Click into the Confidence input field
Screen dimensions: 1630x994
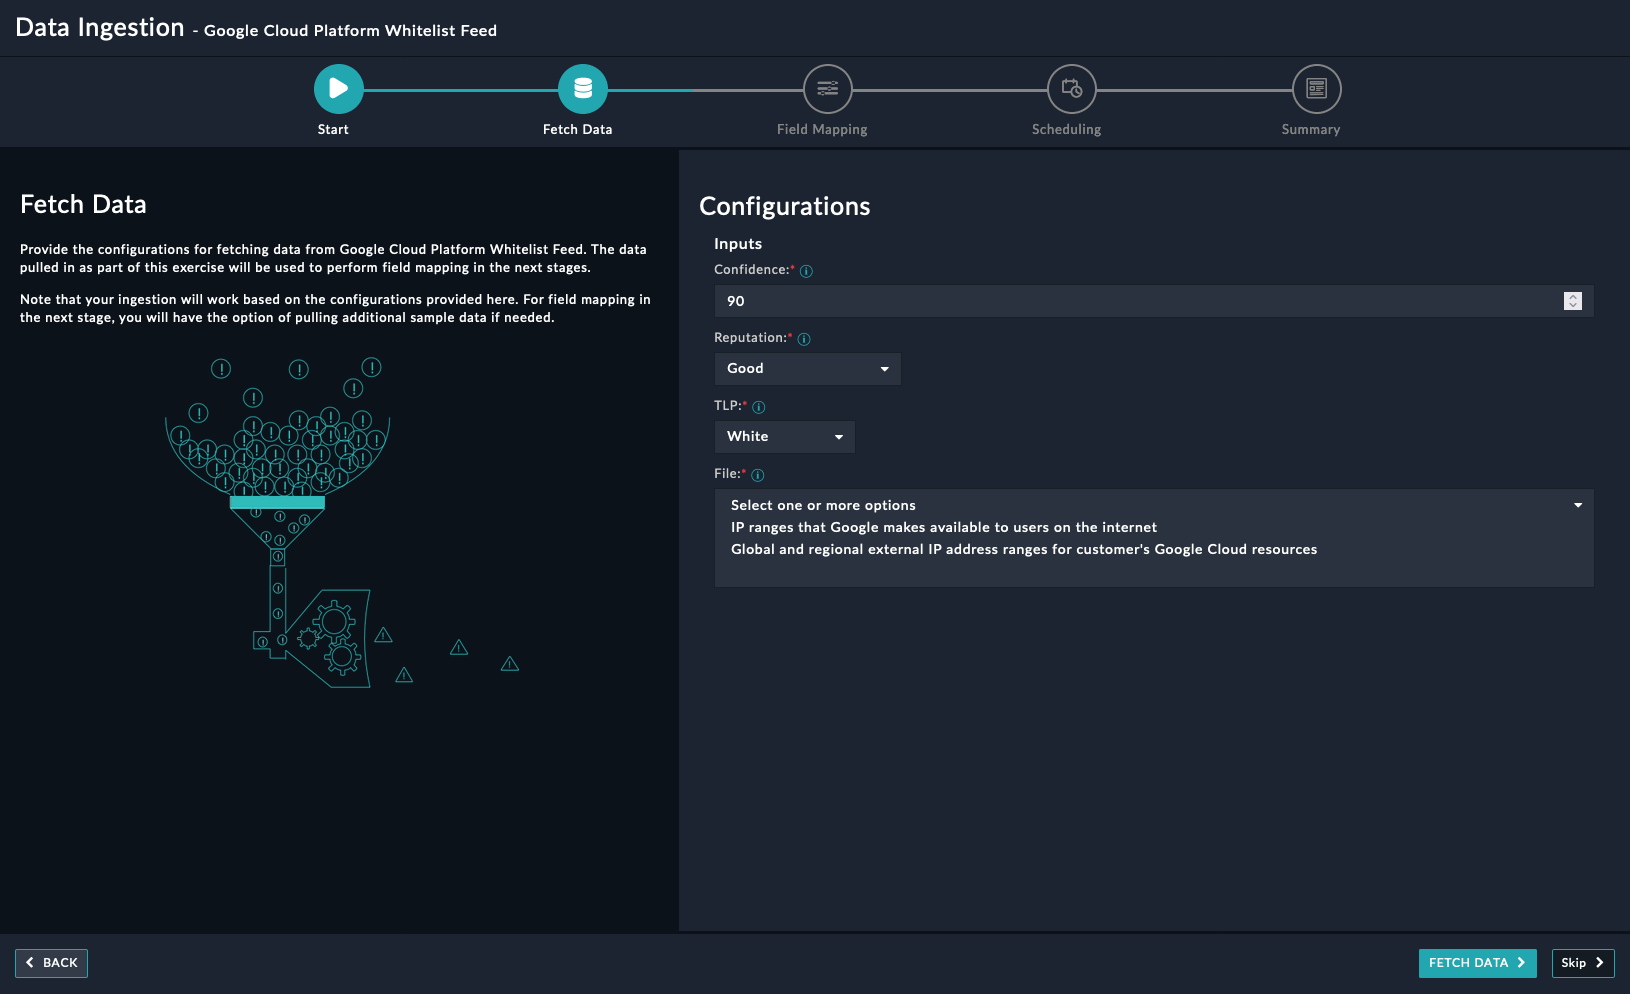(1130, 301)
